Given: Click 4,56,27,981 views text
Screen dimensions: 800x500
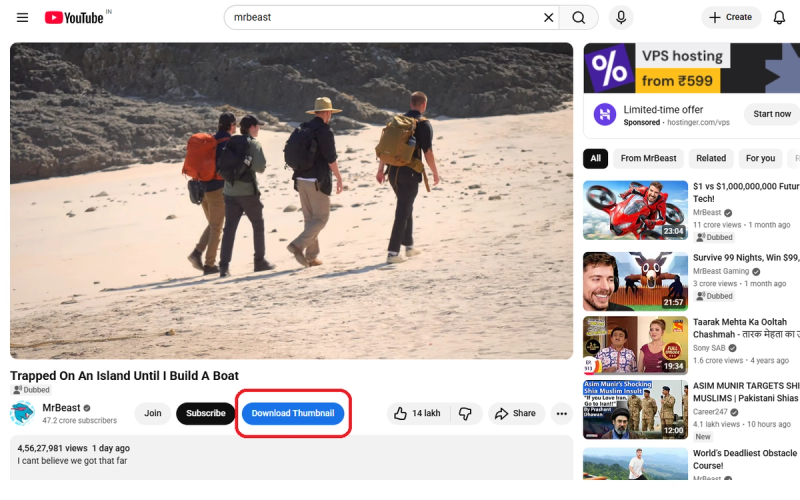Looking at the screenshot, I should tap(53, 448).
